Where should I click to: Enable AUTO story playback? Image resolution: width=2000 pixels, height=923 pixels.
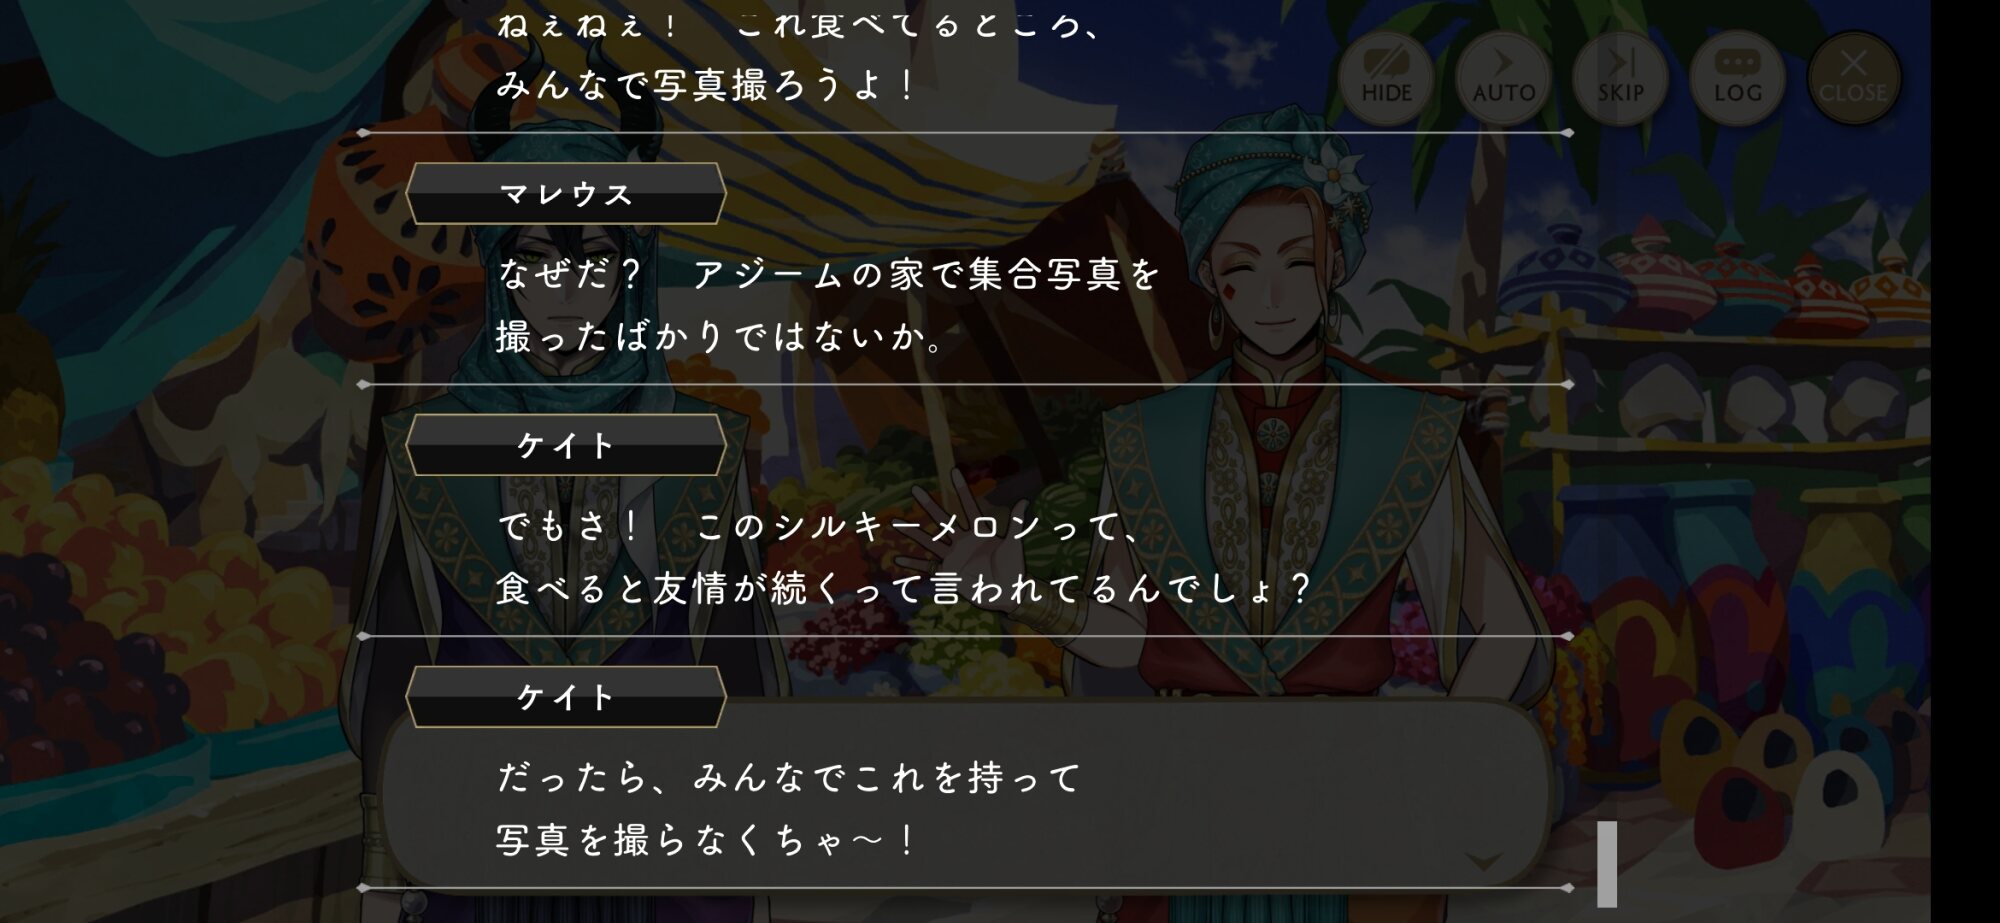click(x=1503, y=77)
